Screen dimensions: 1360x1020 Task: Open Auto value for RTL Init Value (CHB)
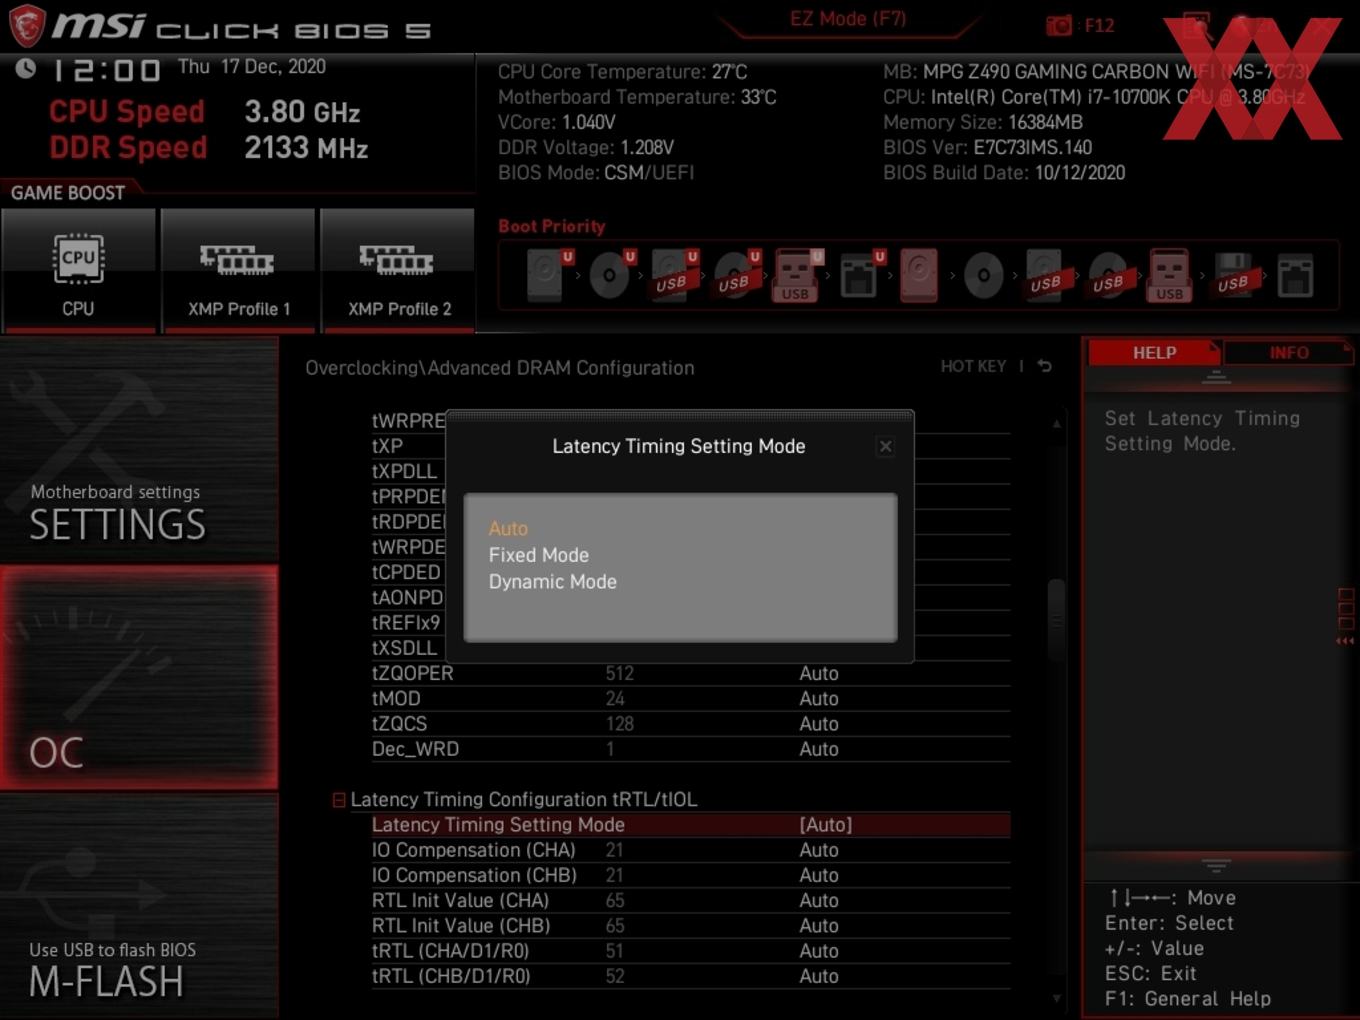pyautogui.click(x=819, y=926)
